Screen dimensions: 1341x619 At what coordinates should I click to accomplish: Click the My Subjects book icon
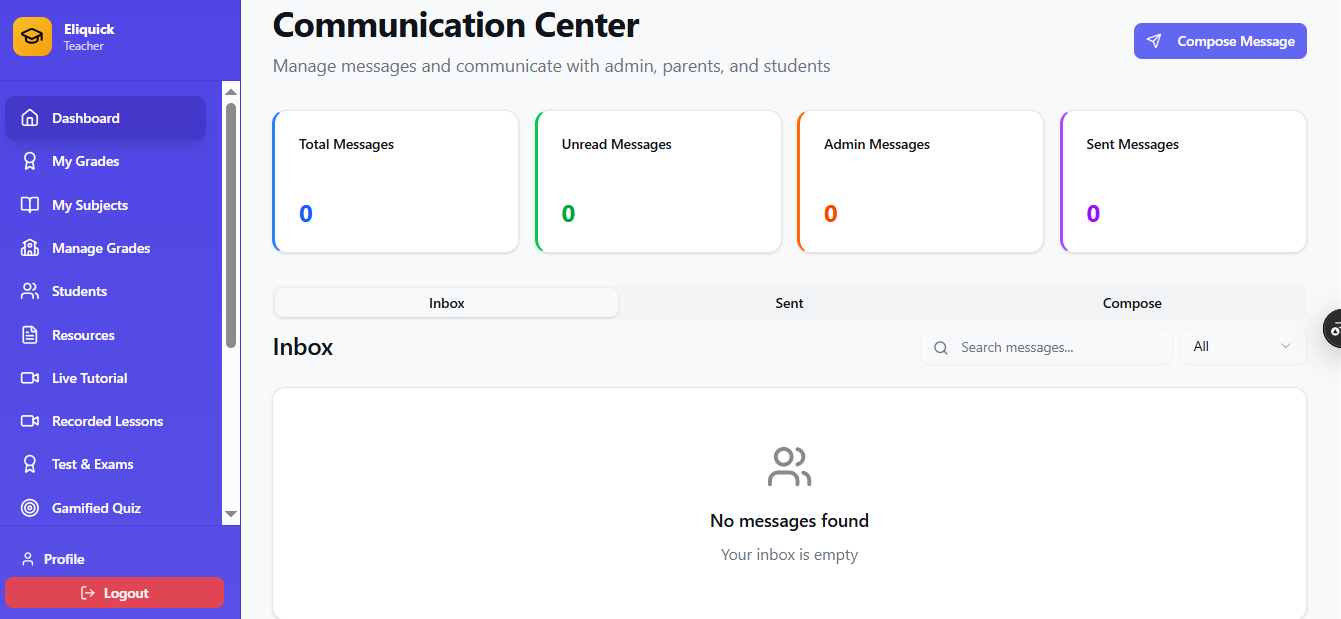[30, 205]
